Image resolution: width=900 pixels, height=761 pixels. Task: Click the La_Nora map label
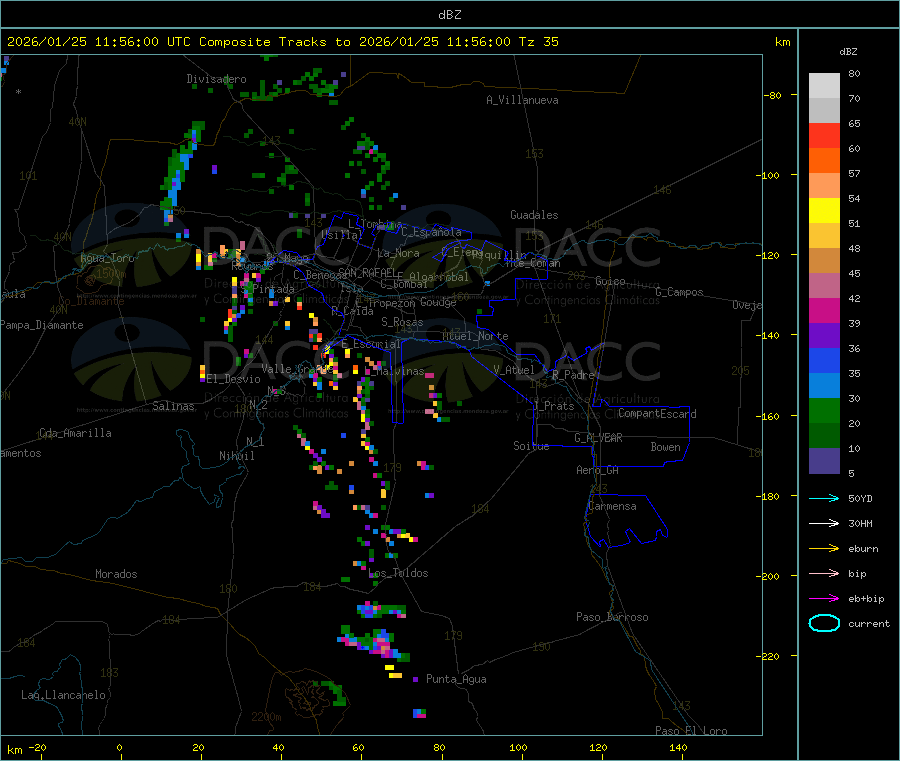click(x=398, y=253)
